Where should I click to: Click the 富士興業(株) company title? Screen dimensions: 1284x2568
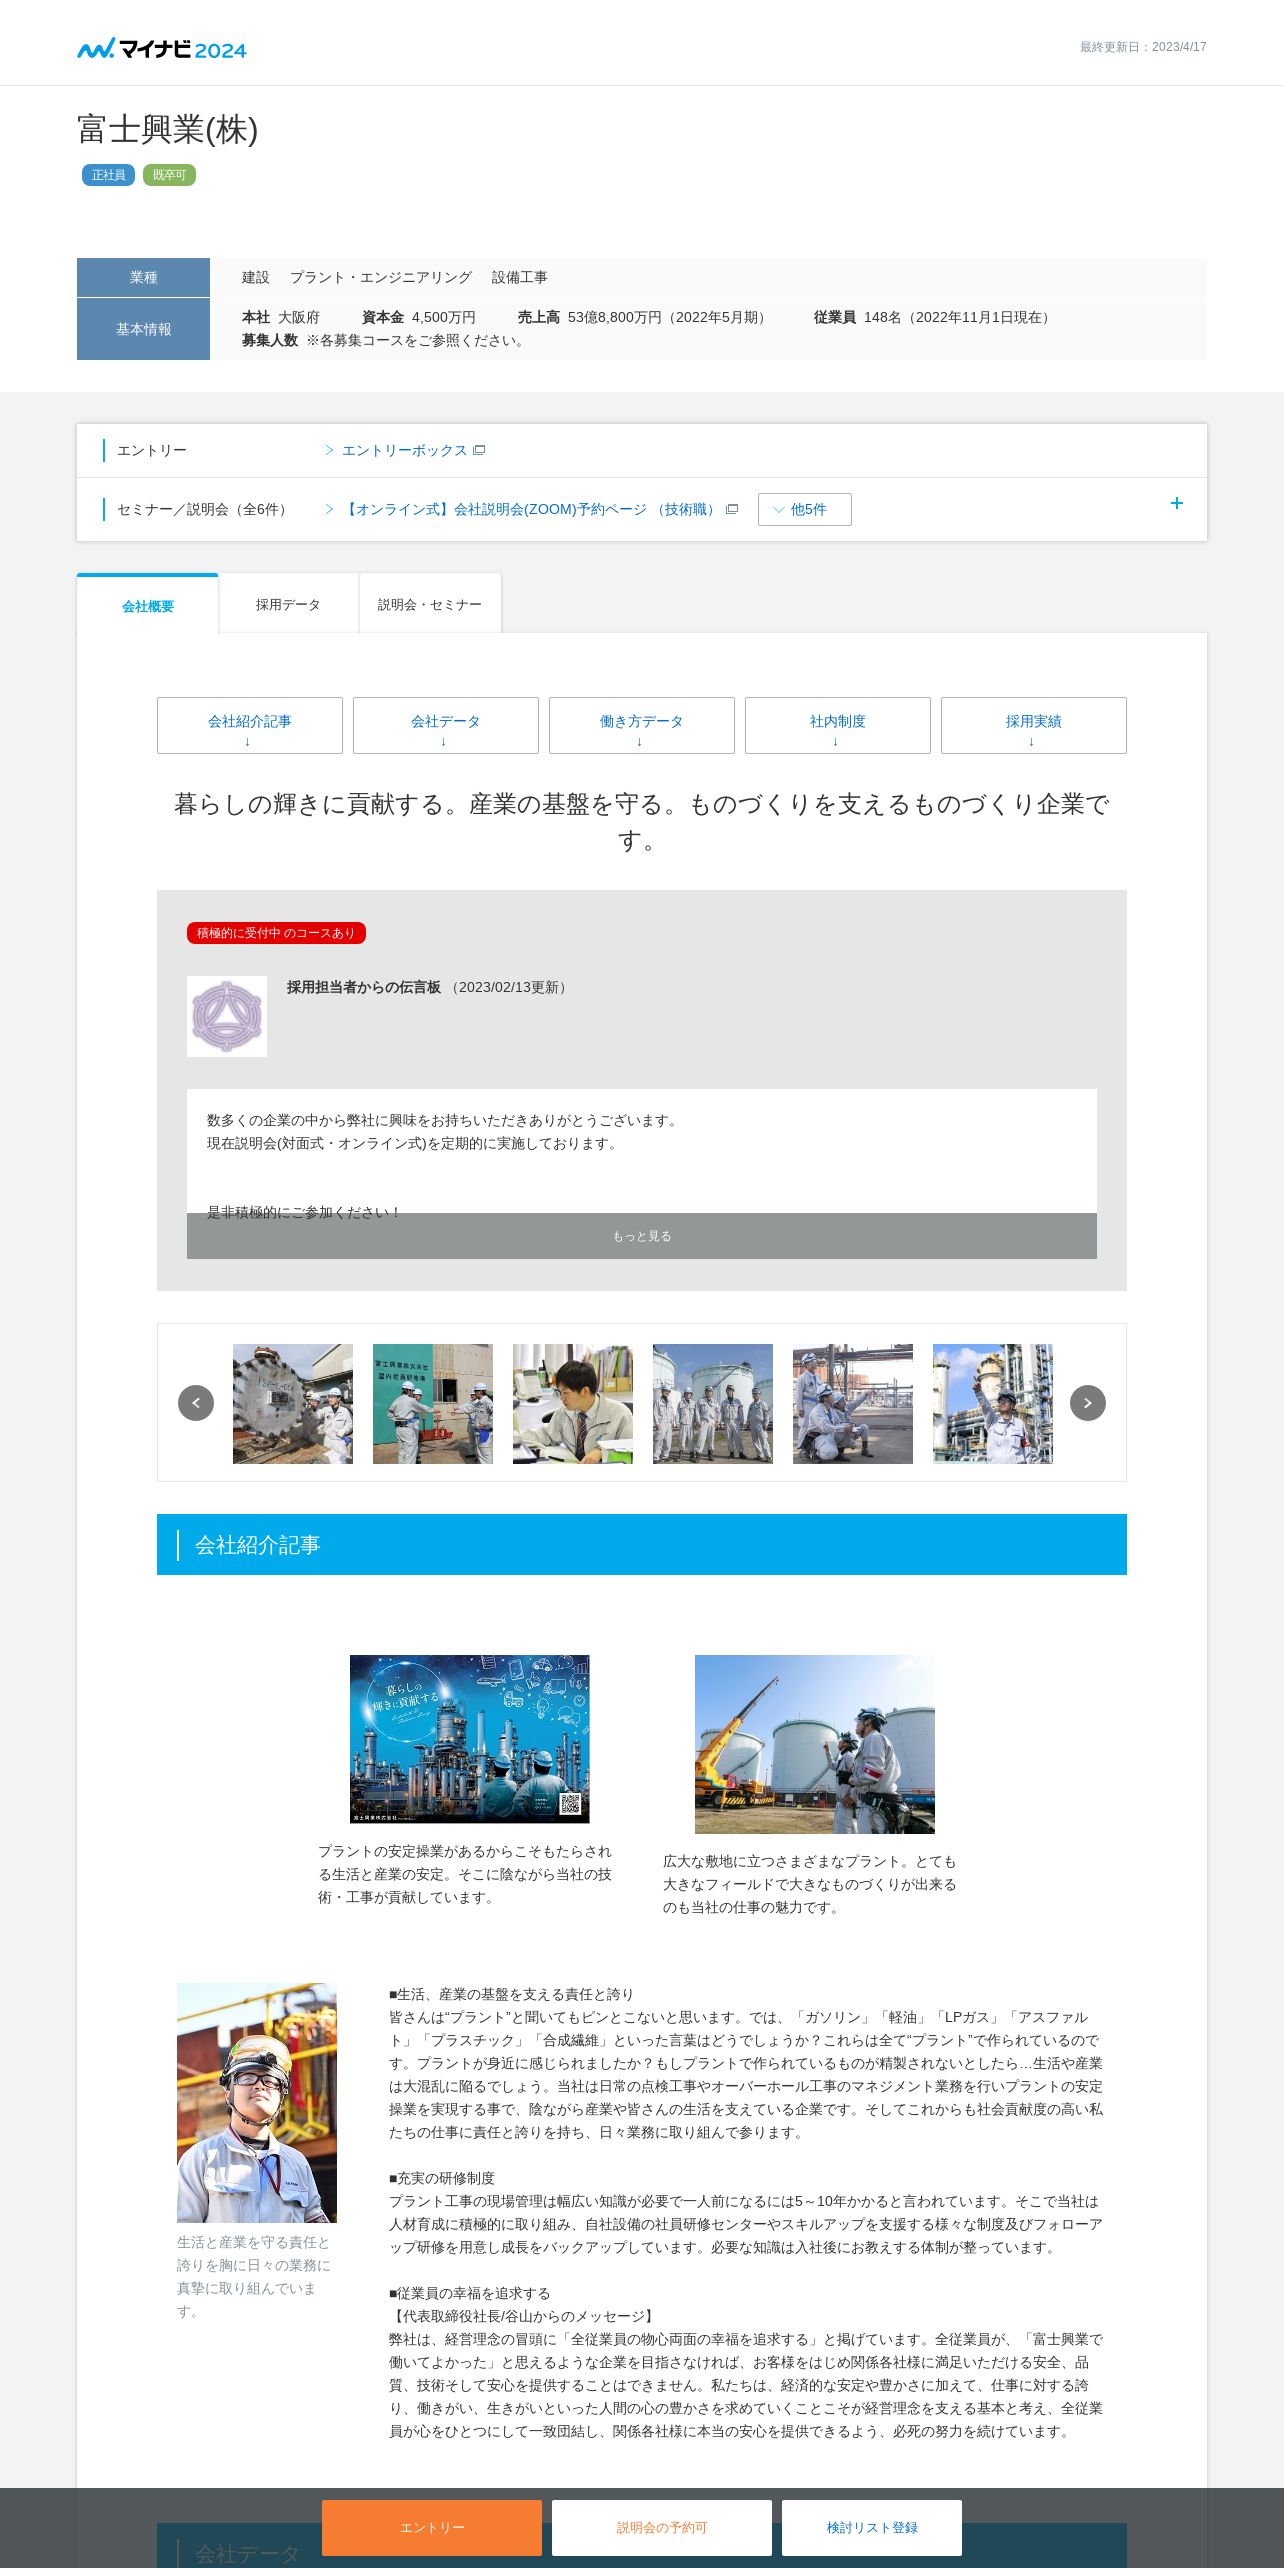click(168, 129)
